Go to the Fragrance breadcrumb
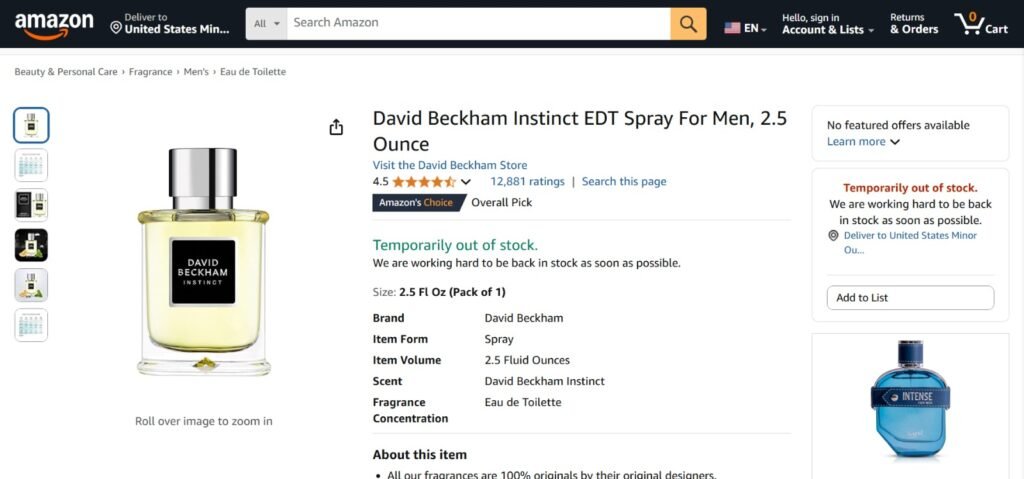This screenshot has height=479, width=1024. [150, 72]
